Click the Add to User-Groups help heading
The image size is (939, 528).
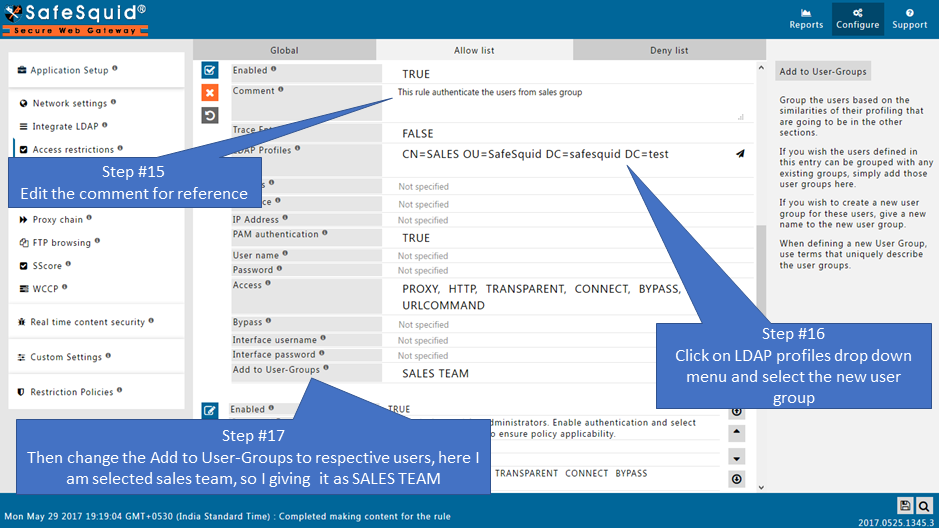[823, 71]
